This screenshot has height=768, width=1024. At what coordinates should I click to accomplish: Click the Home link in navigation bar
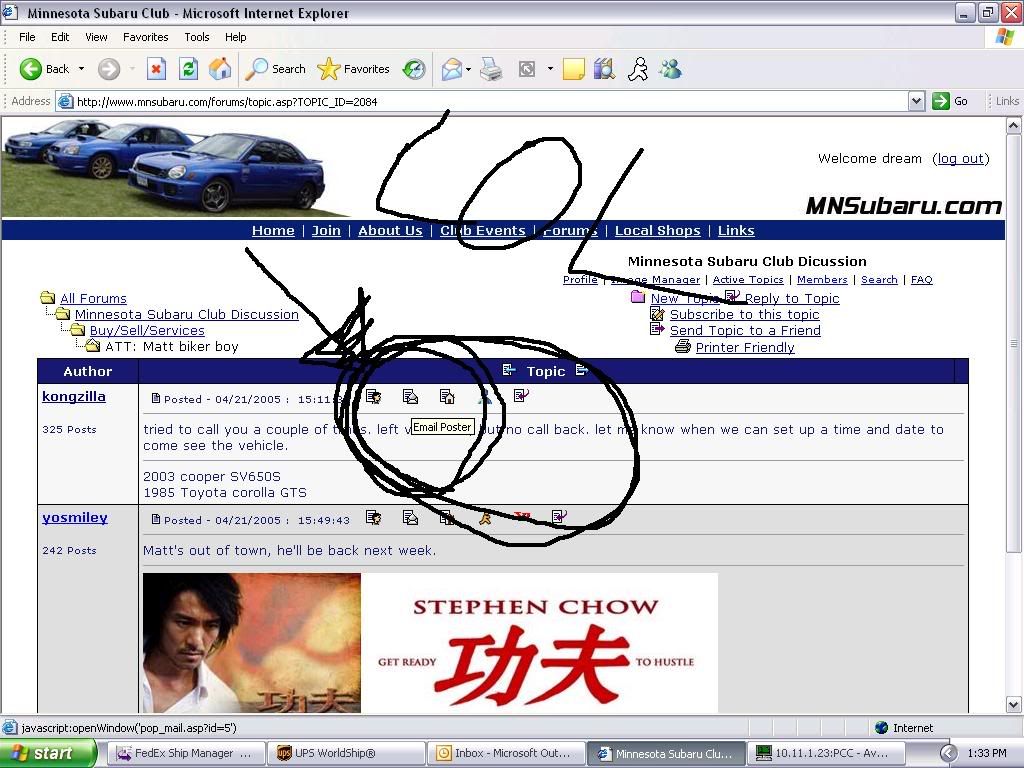click(273, 231)
